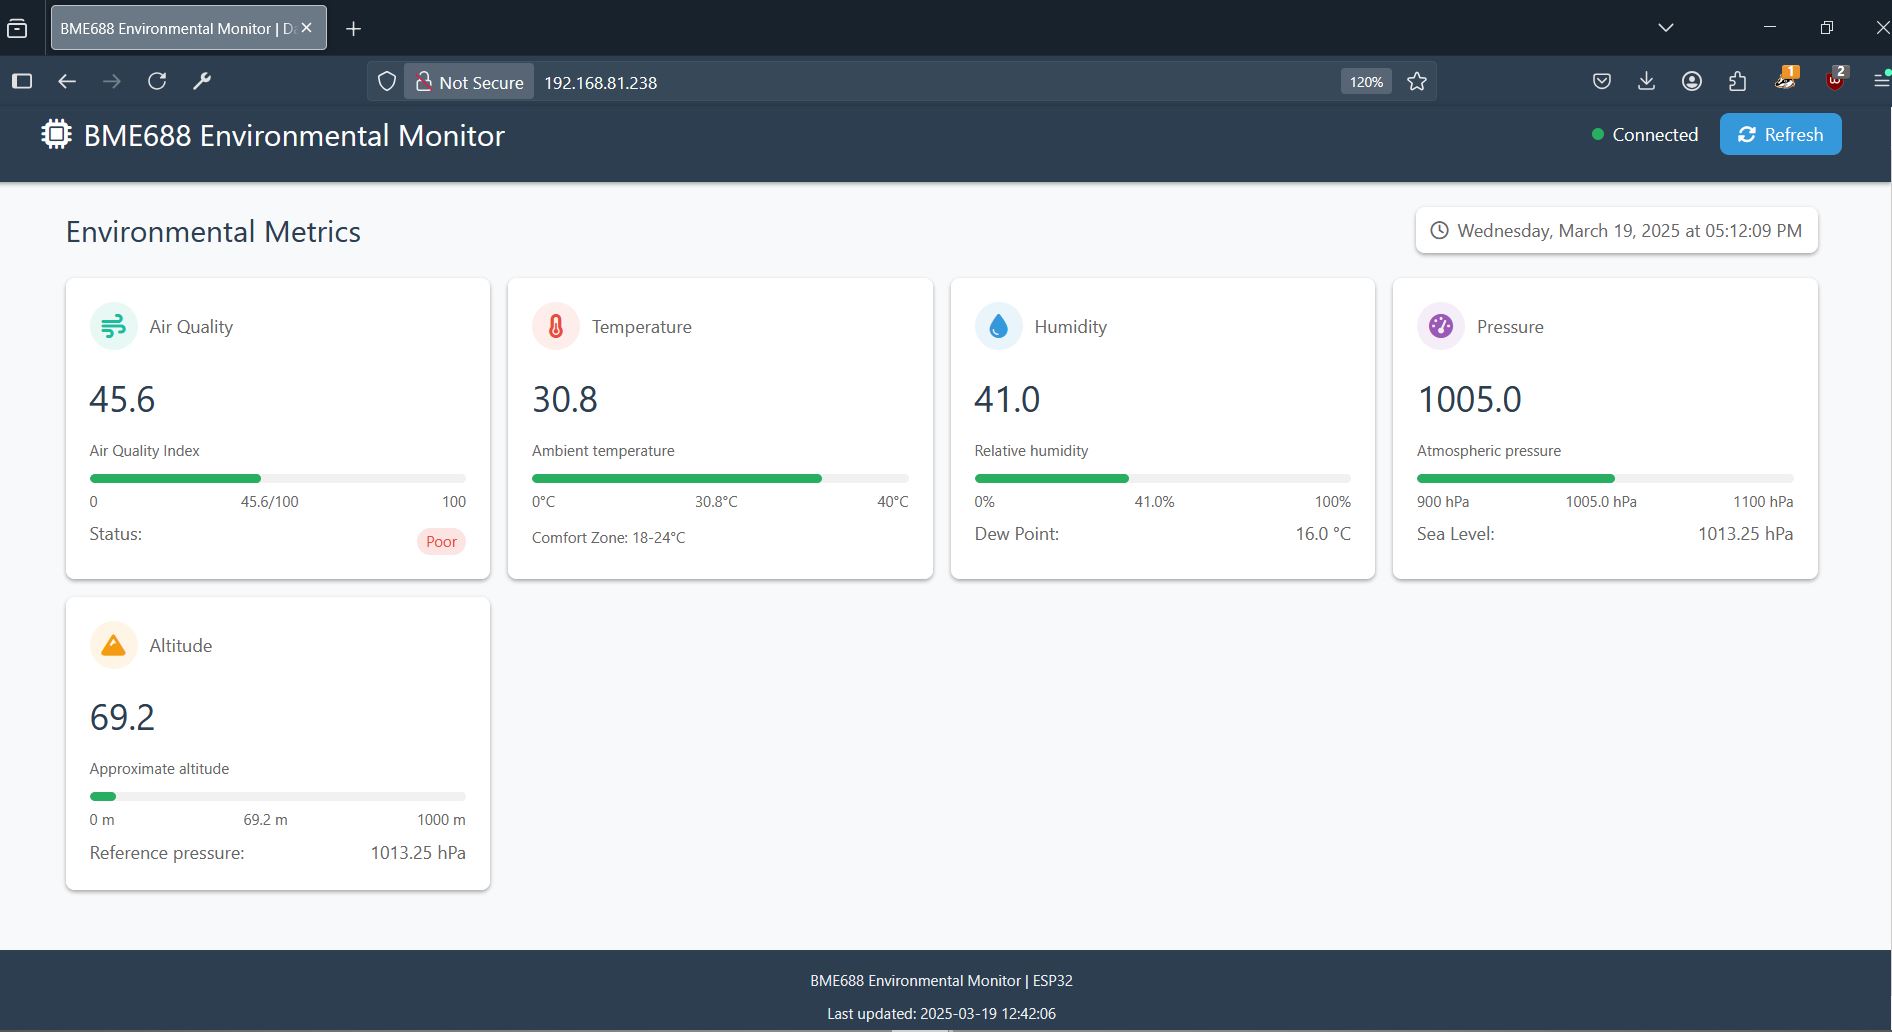Click the 1005.0 hPa label under pressure bar
1892x1032 pixels.
click(x=1601, y=502)
